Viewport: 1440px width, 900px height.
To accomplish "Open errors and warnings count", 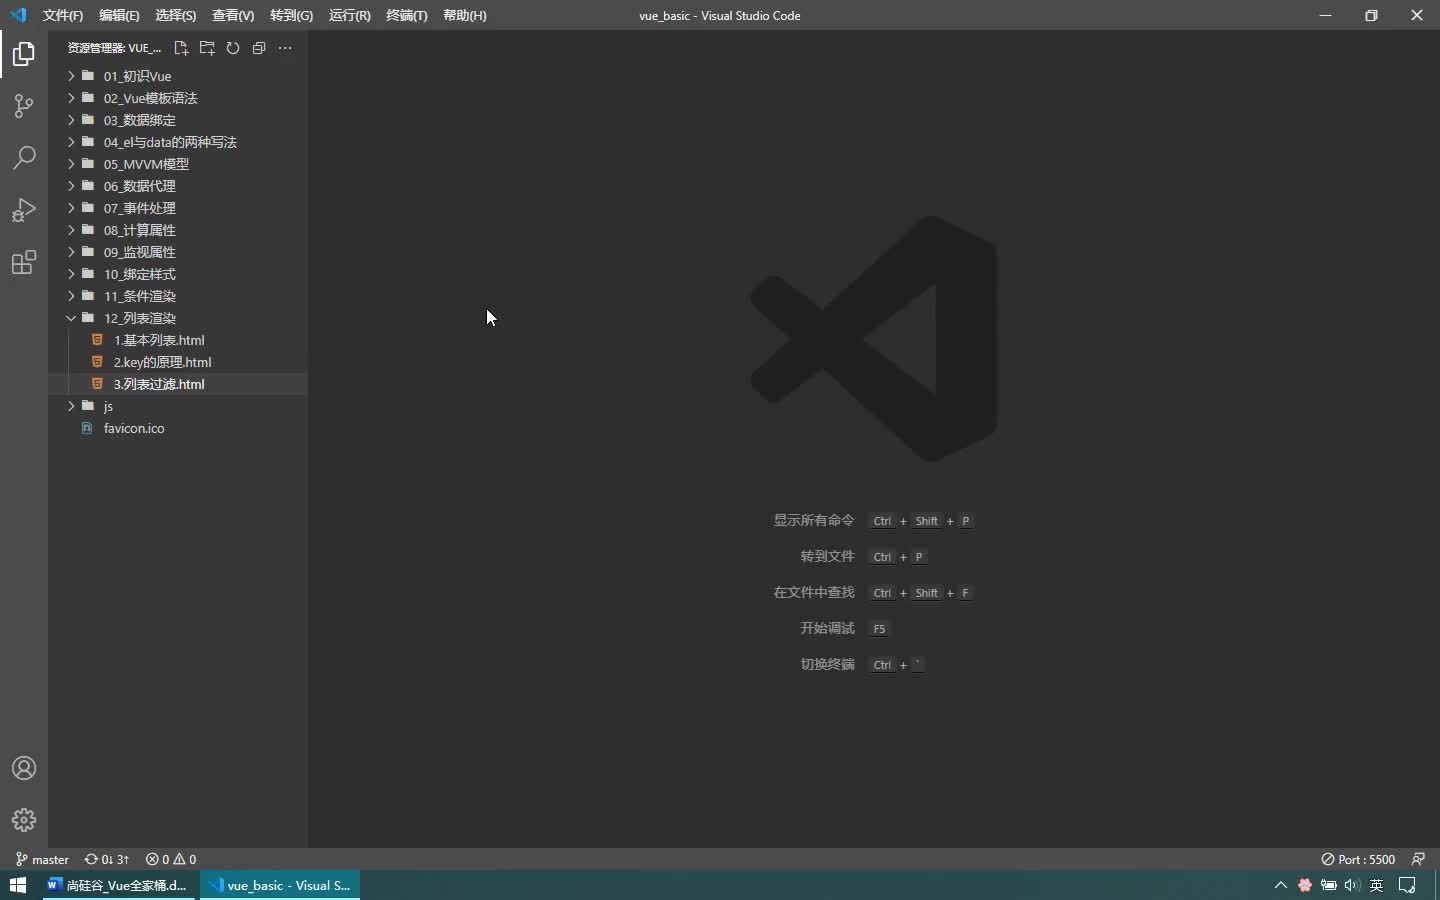I will point(171,859).
